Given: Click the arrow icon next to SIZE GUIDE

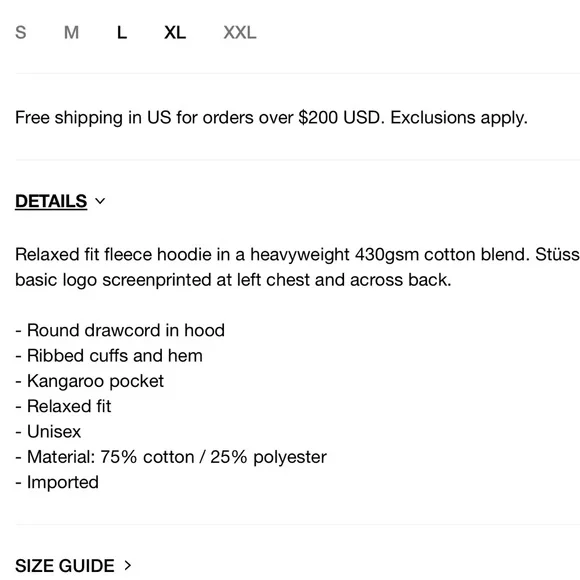Looking at the screenshot, I should [128, 566].
